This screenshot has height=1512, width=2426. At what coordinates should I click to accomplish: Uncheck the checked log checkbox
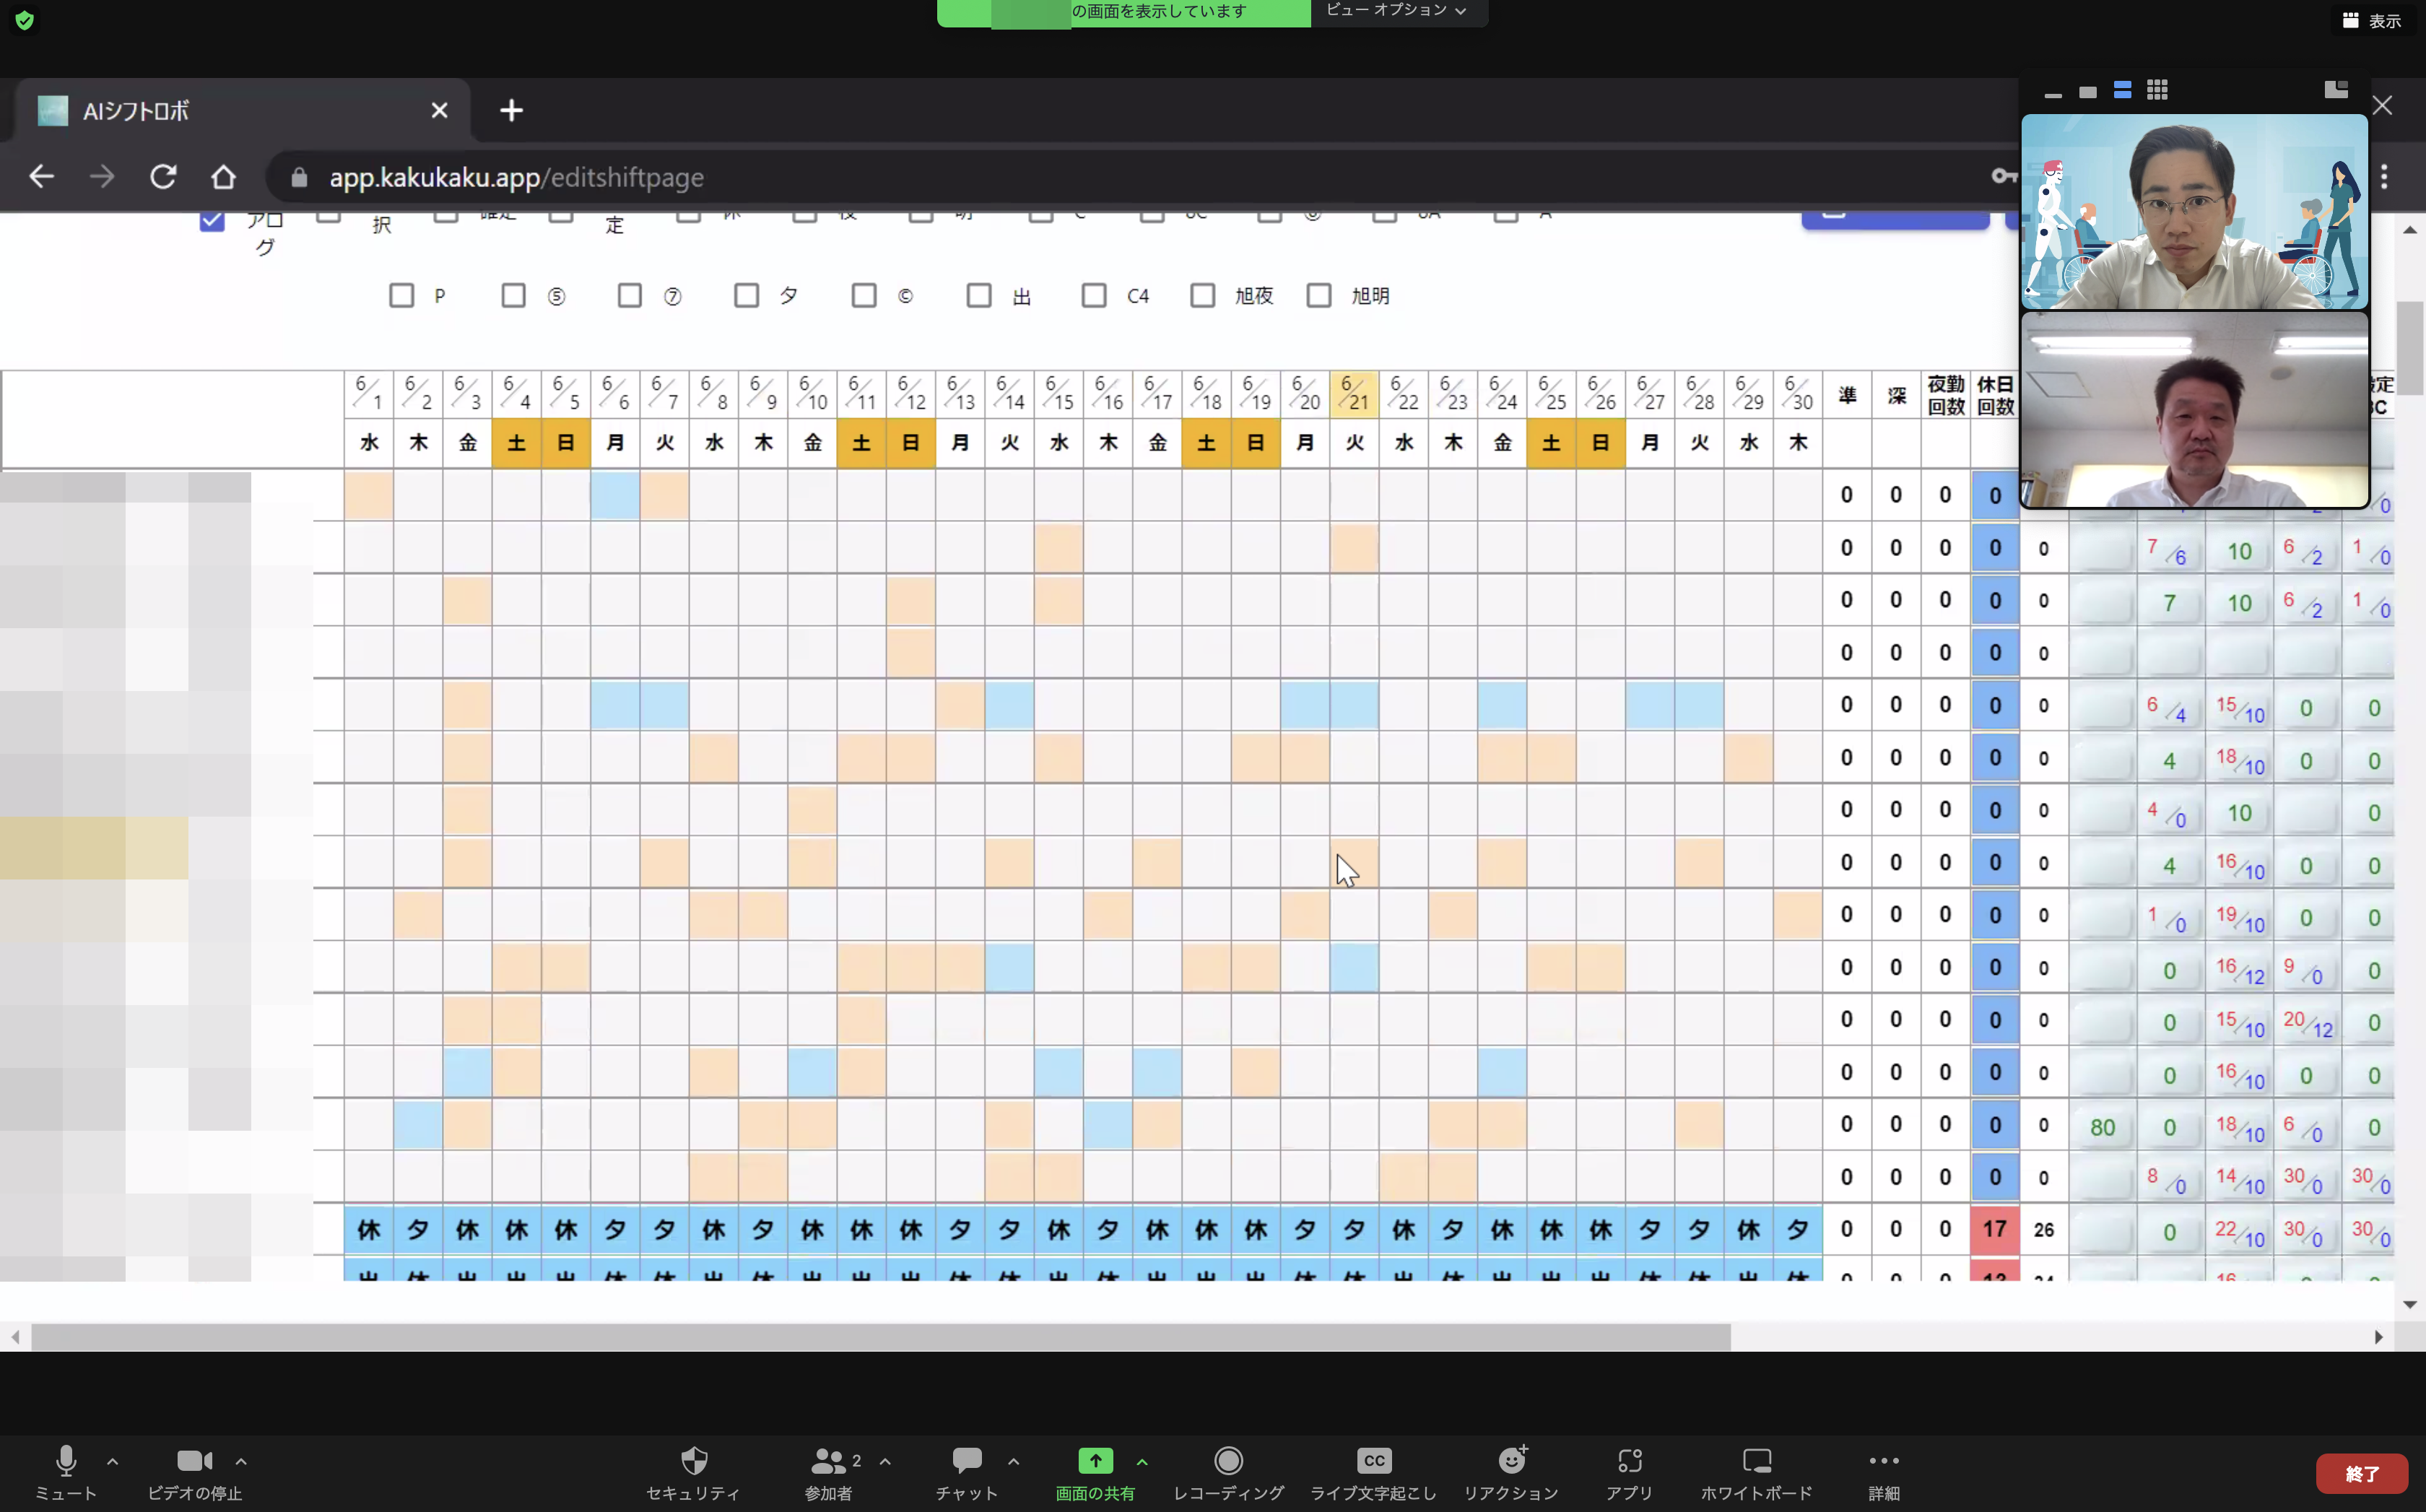tap(212, 220)
